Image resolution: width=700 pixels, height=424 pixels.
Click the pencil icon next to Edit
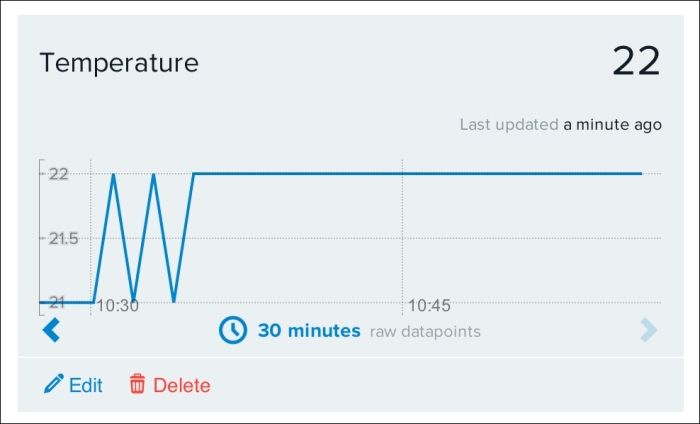point(54,384)
